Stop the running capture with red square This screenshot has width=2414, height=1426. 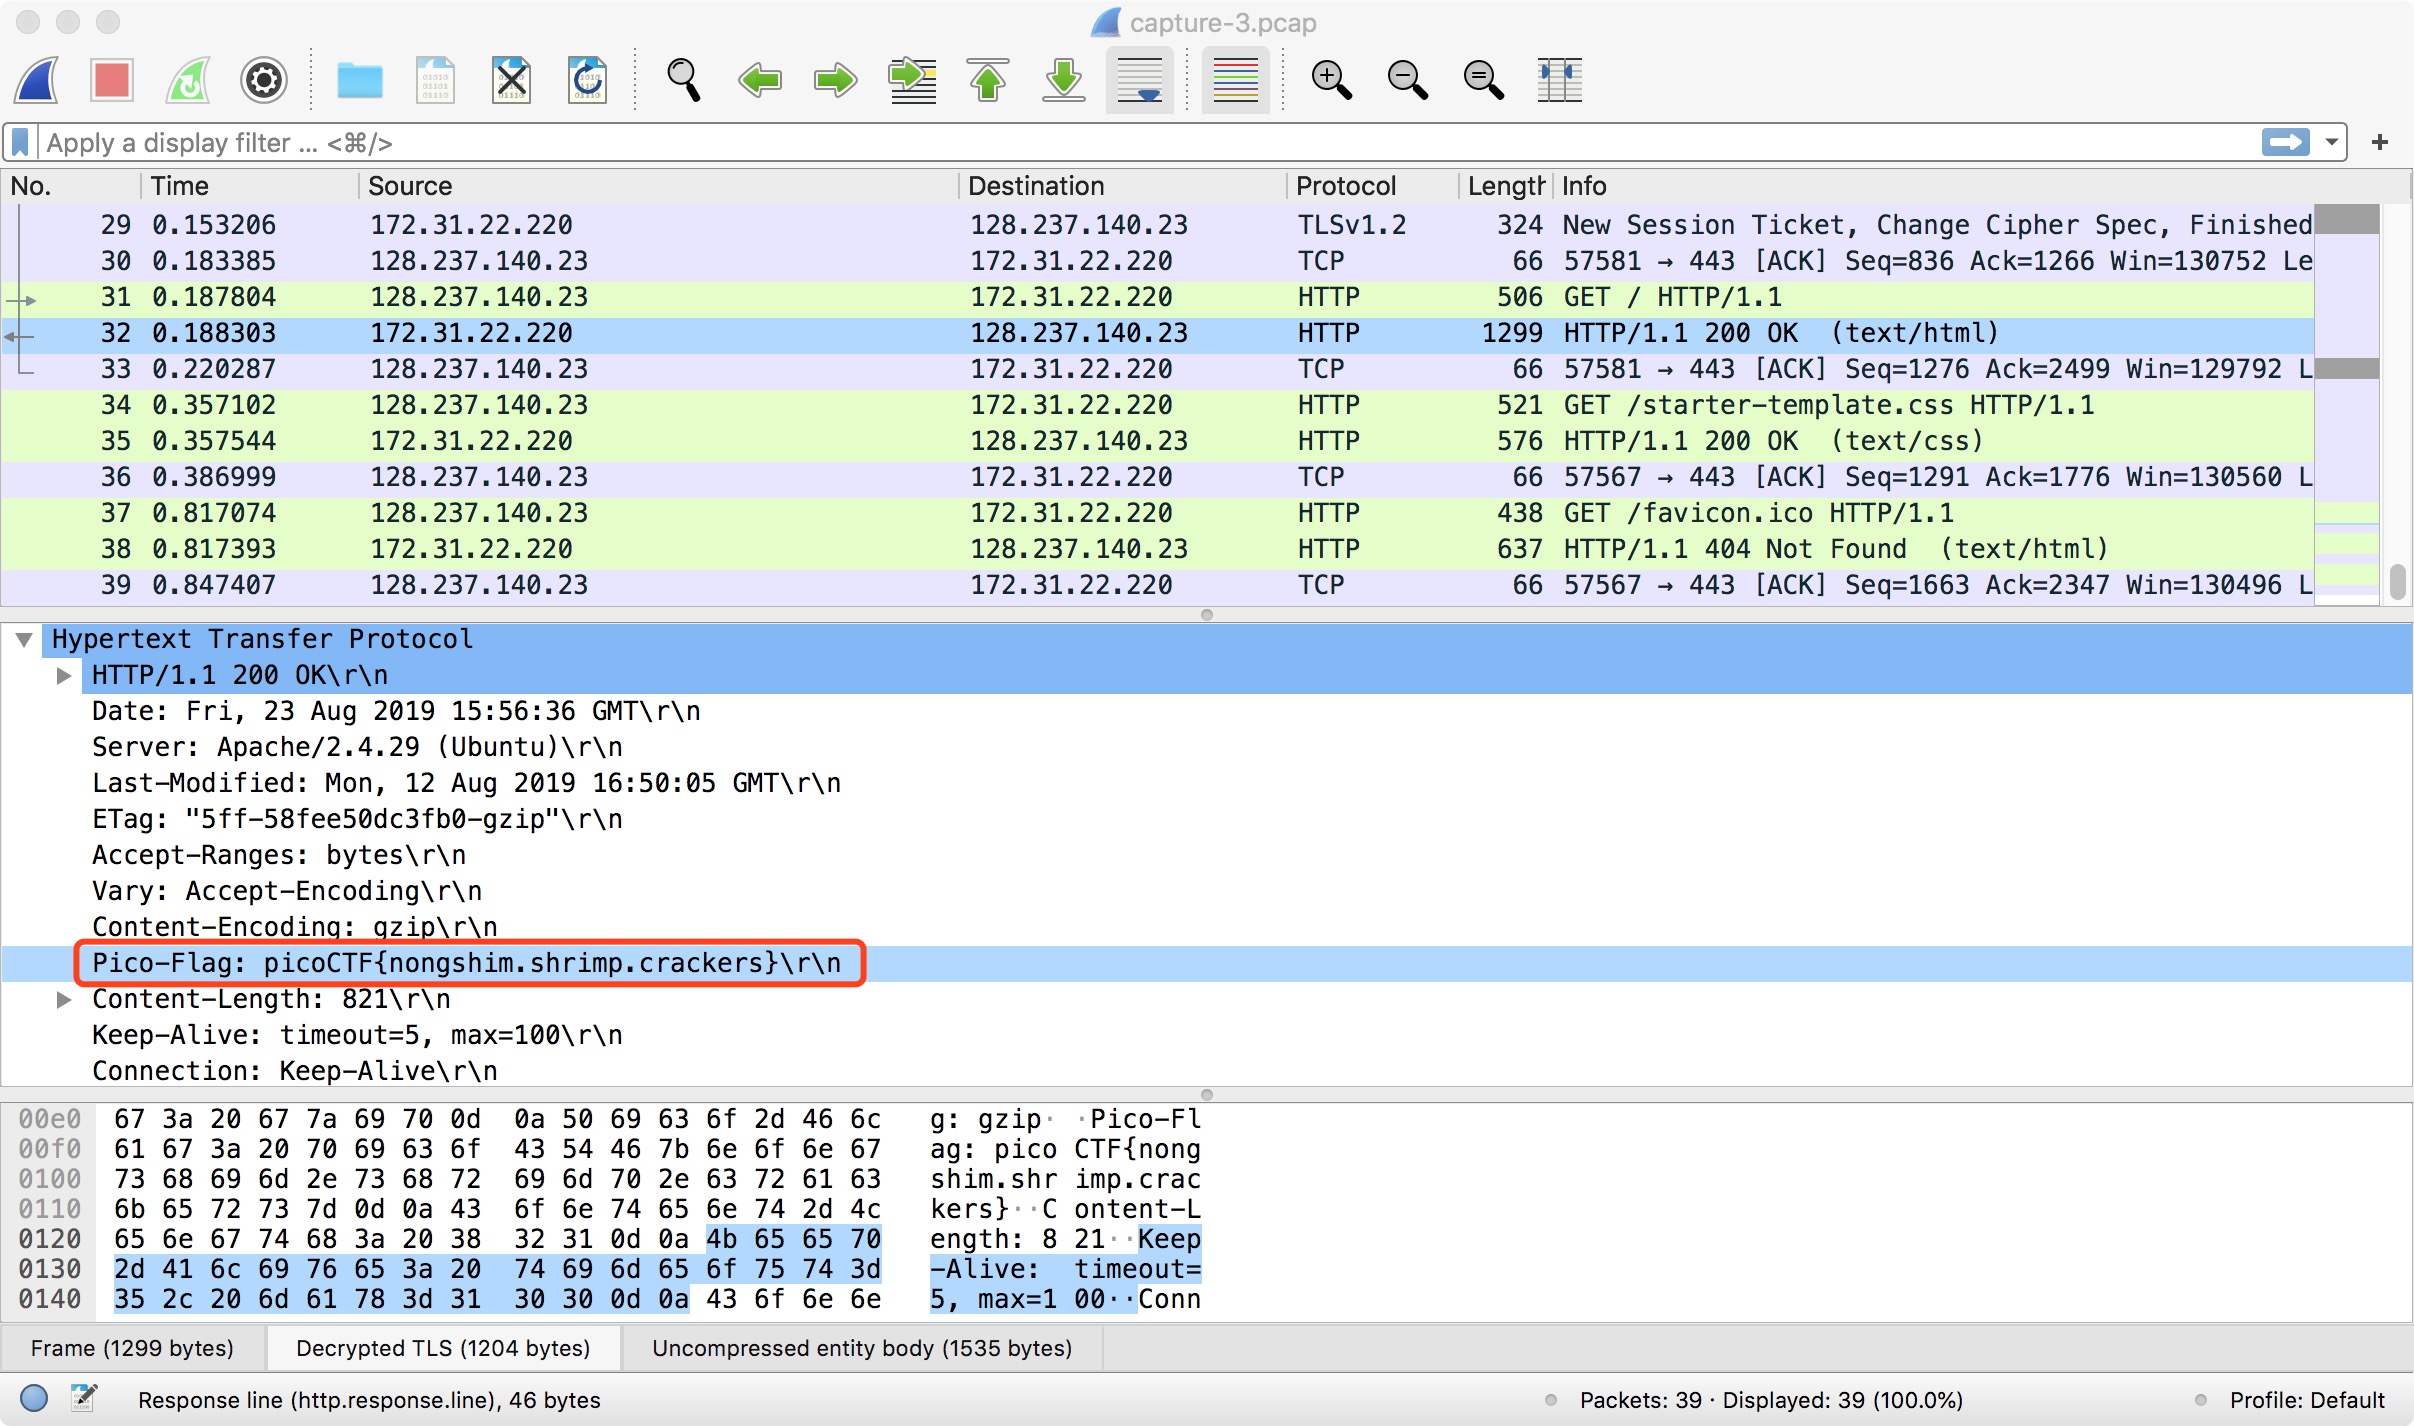[x=112, y=80]
